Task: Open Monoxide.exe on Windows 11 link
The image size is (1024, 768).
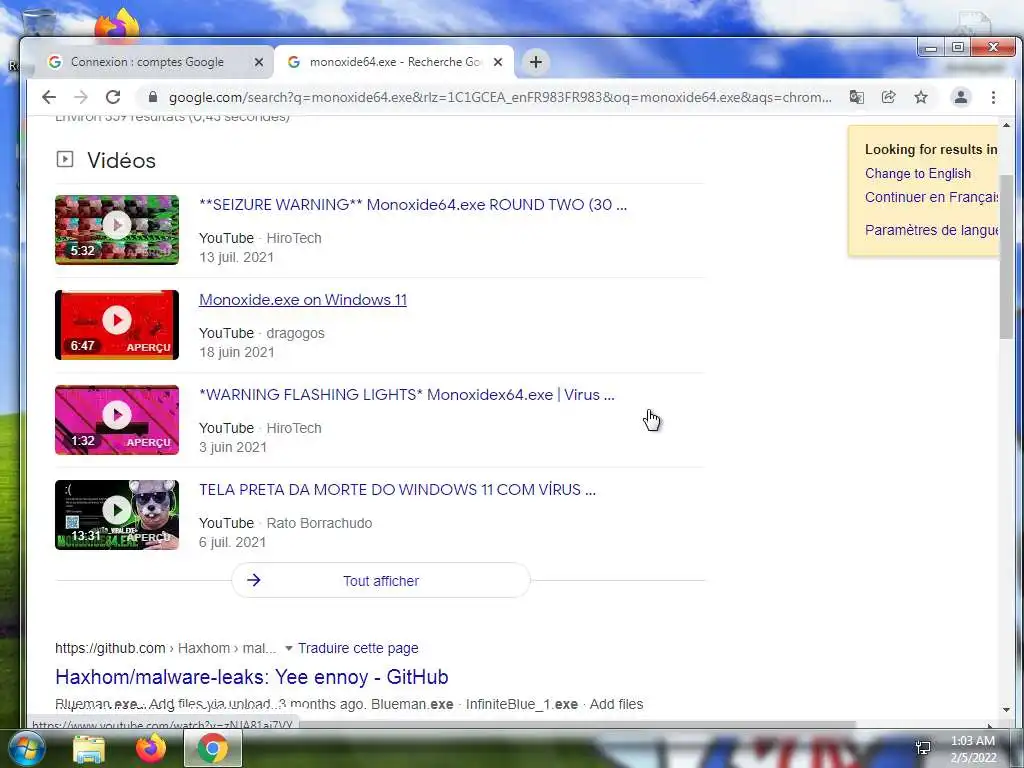Action: click(x=303, y=300)
